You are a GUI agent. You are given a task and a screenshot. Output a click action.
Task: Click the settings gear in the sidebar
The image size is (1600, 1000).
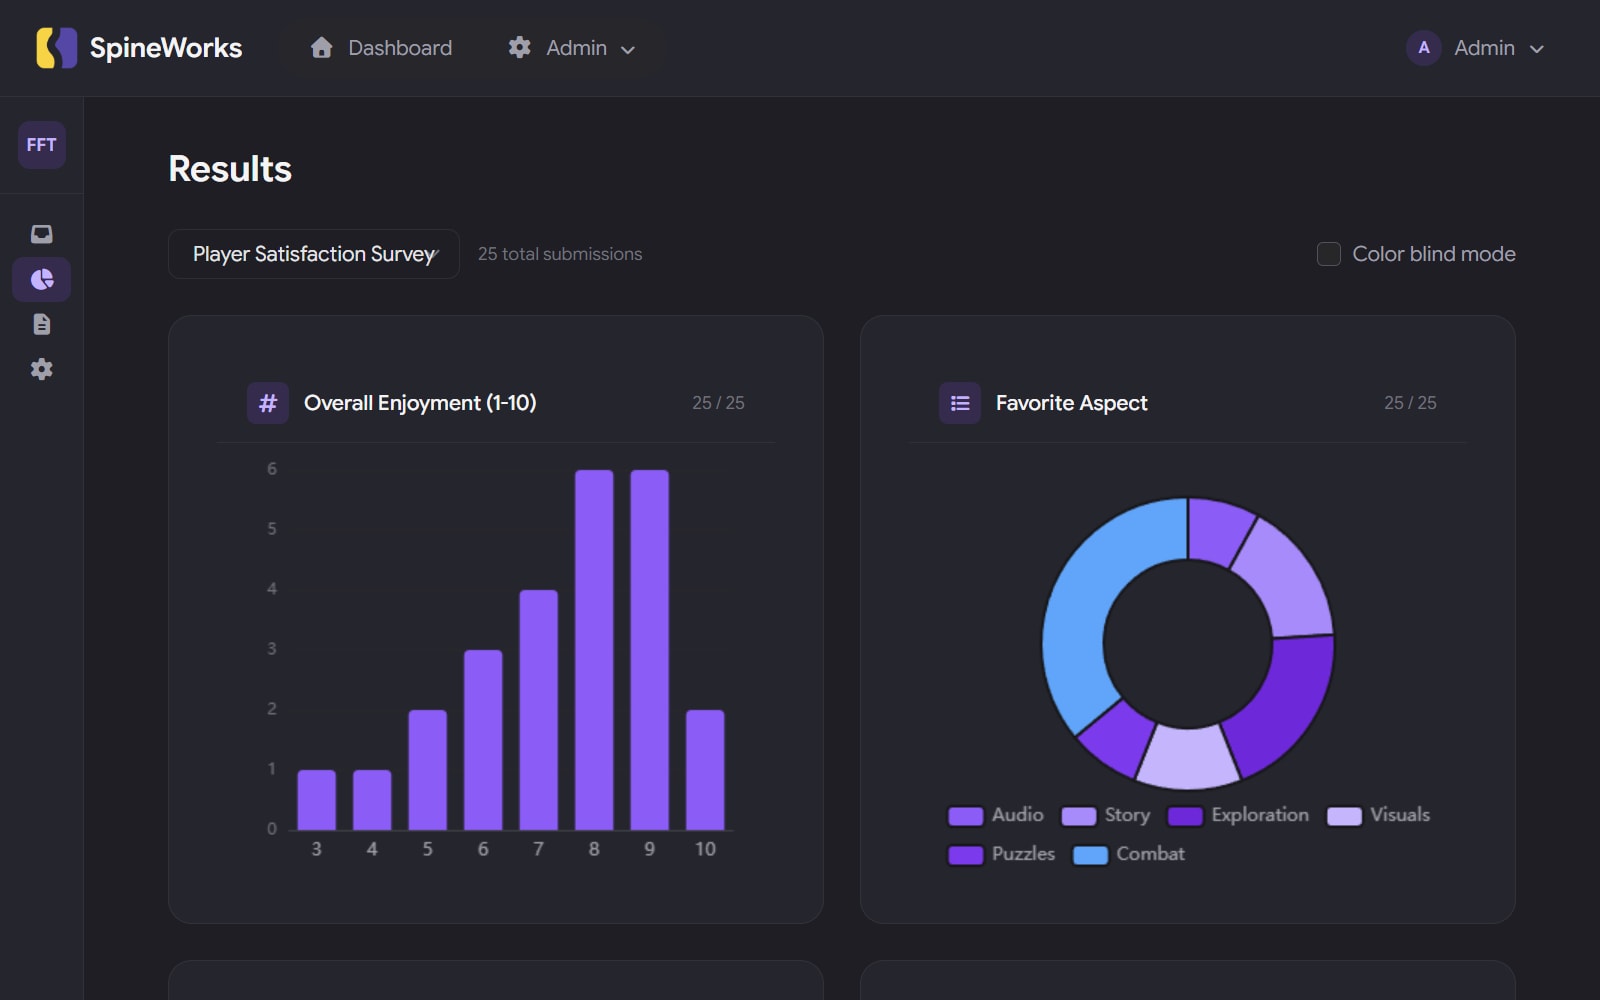click(41, 369)
